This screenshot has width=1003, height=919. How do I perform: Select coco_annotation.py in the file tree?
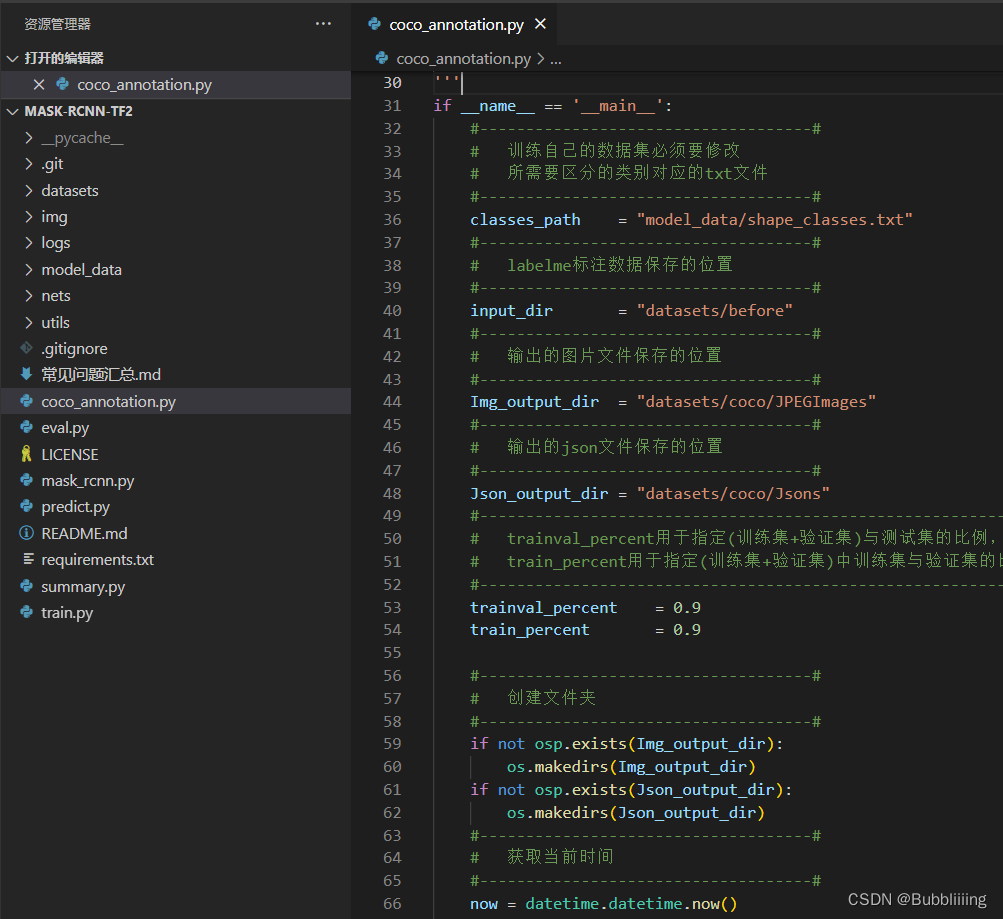[176, 401]
